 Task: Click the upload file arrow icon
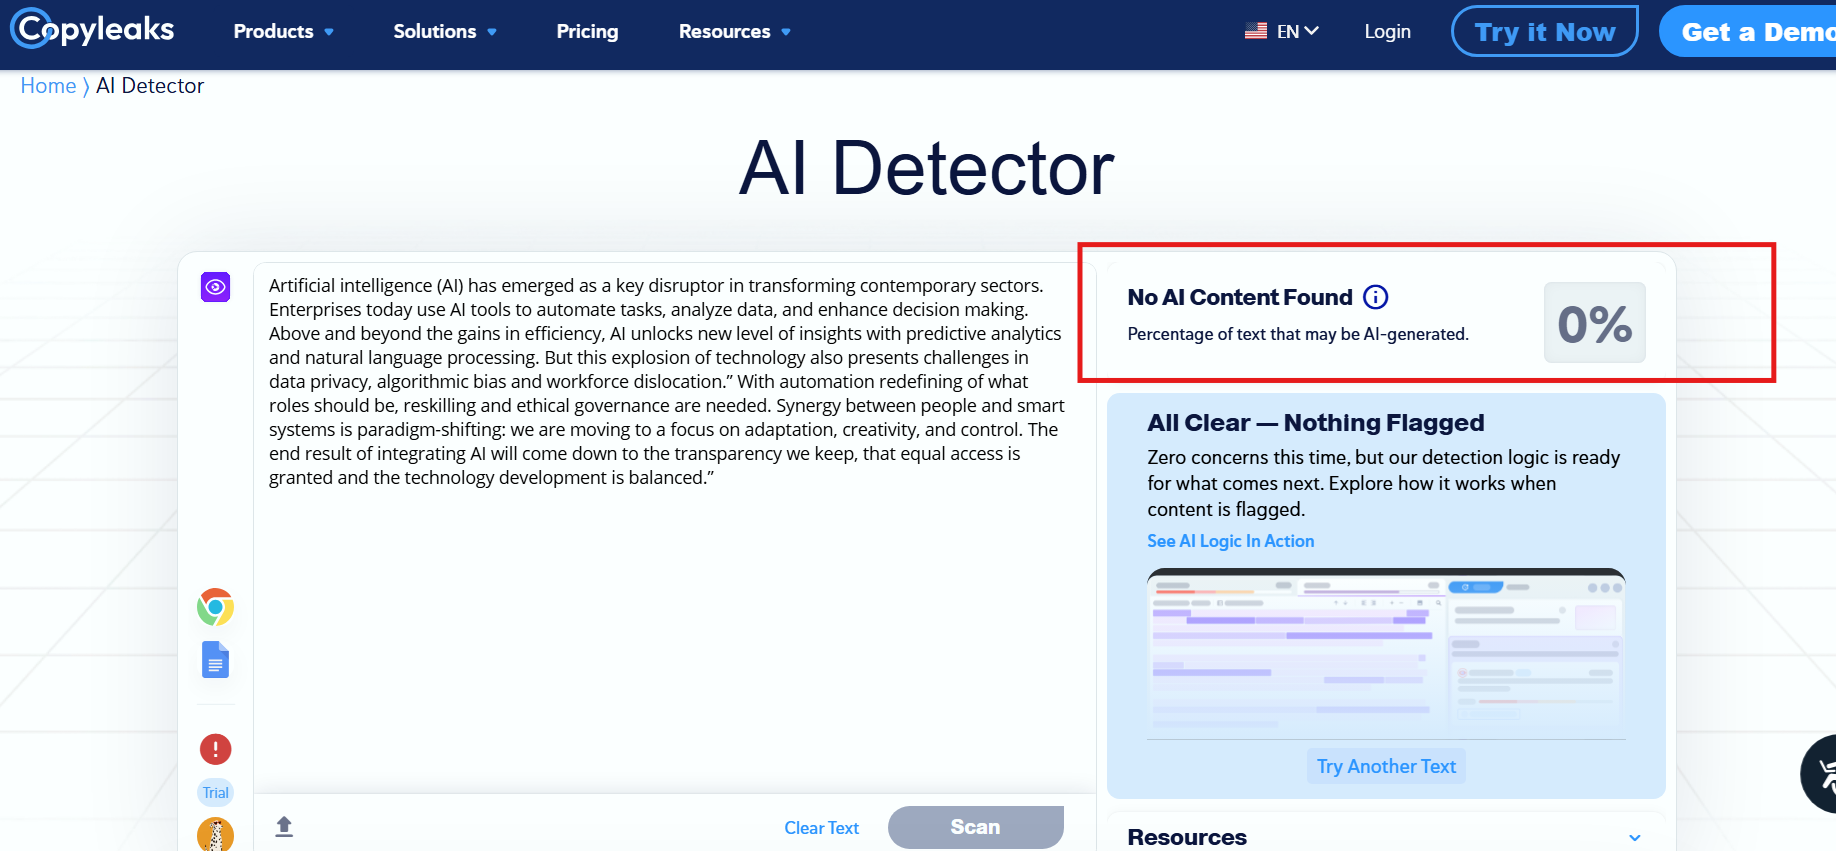pos(284,826)
